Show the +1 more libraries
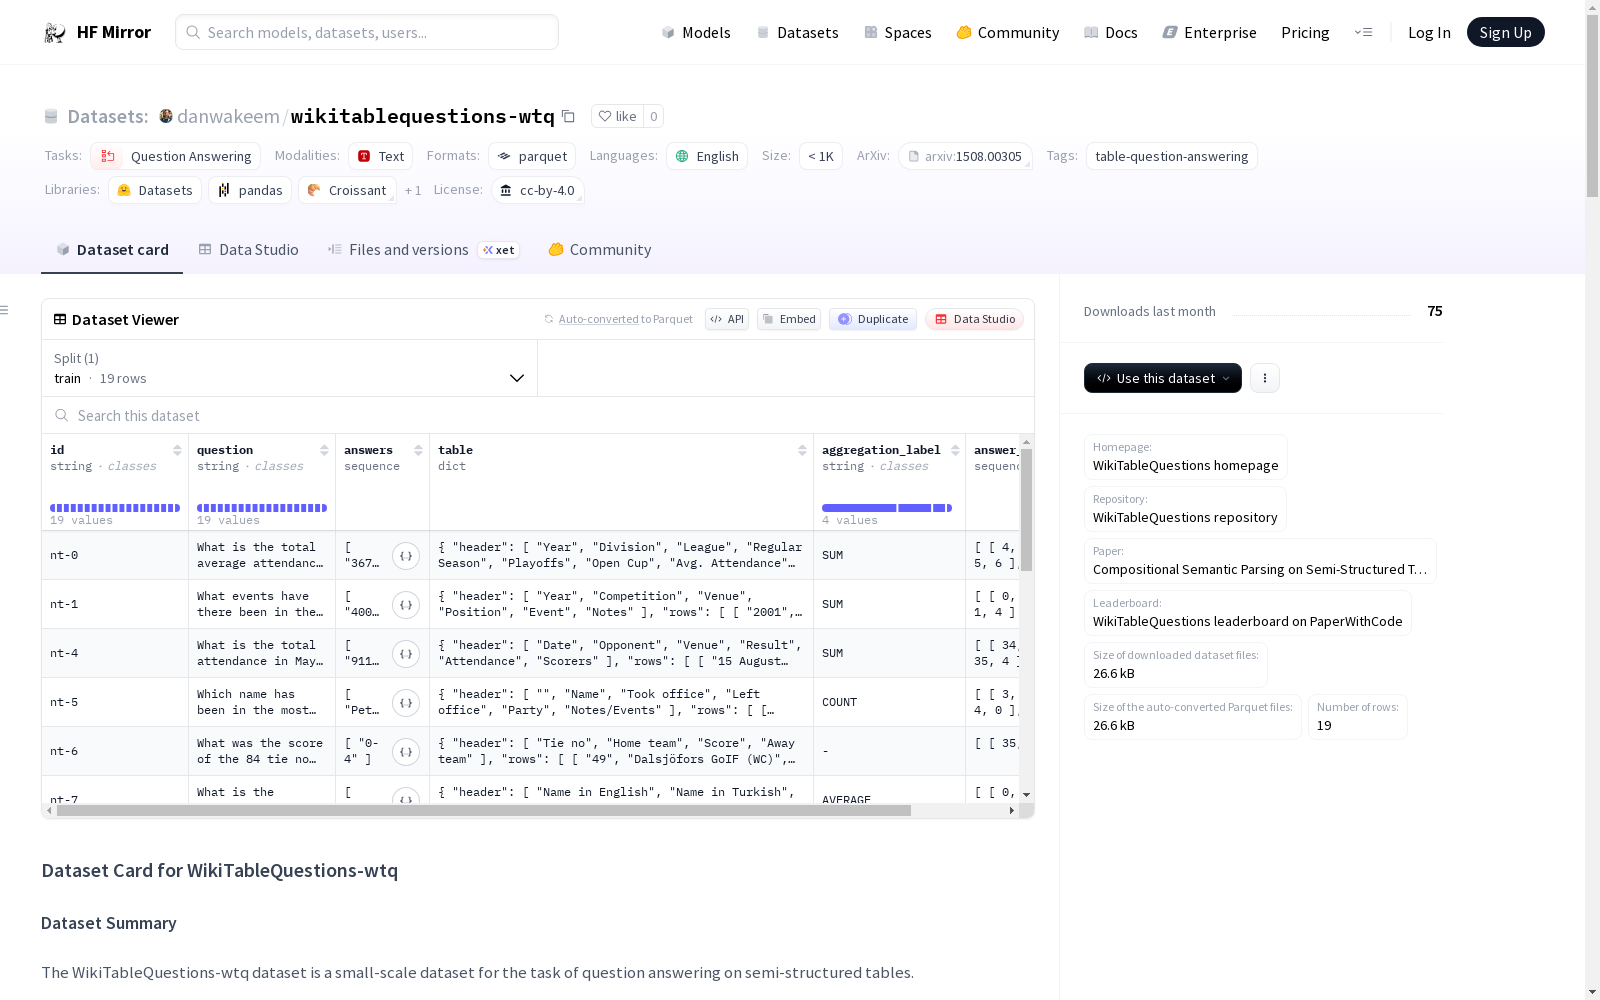The height and width of the screenshot is (1000, 1600). pyautogui.click(x=413, y=190)
